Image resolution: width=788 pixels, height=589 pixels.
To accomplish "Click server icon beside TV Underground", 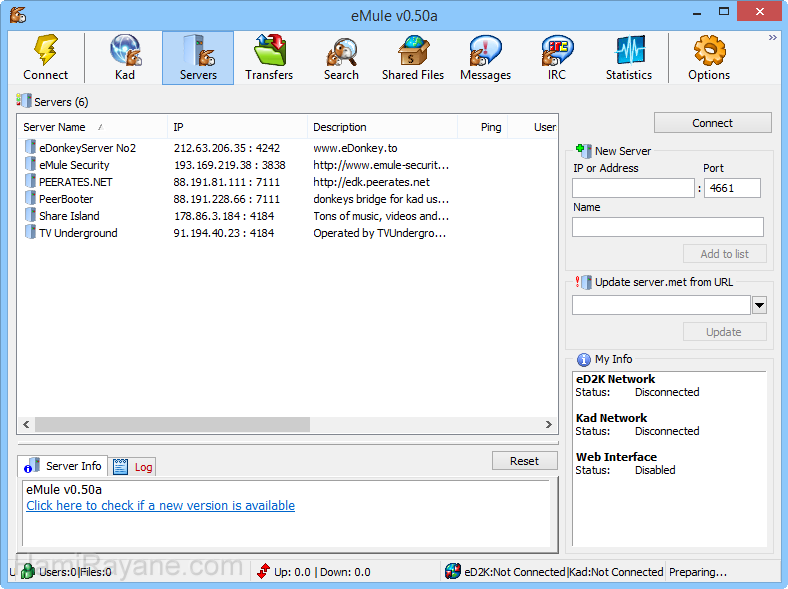I will 30,232.
